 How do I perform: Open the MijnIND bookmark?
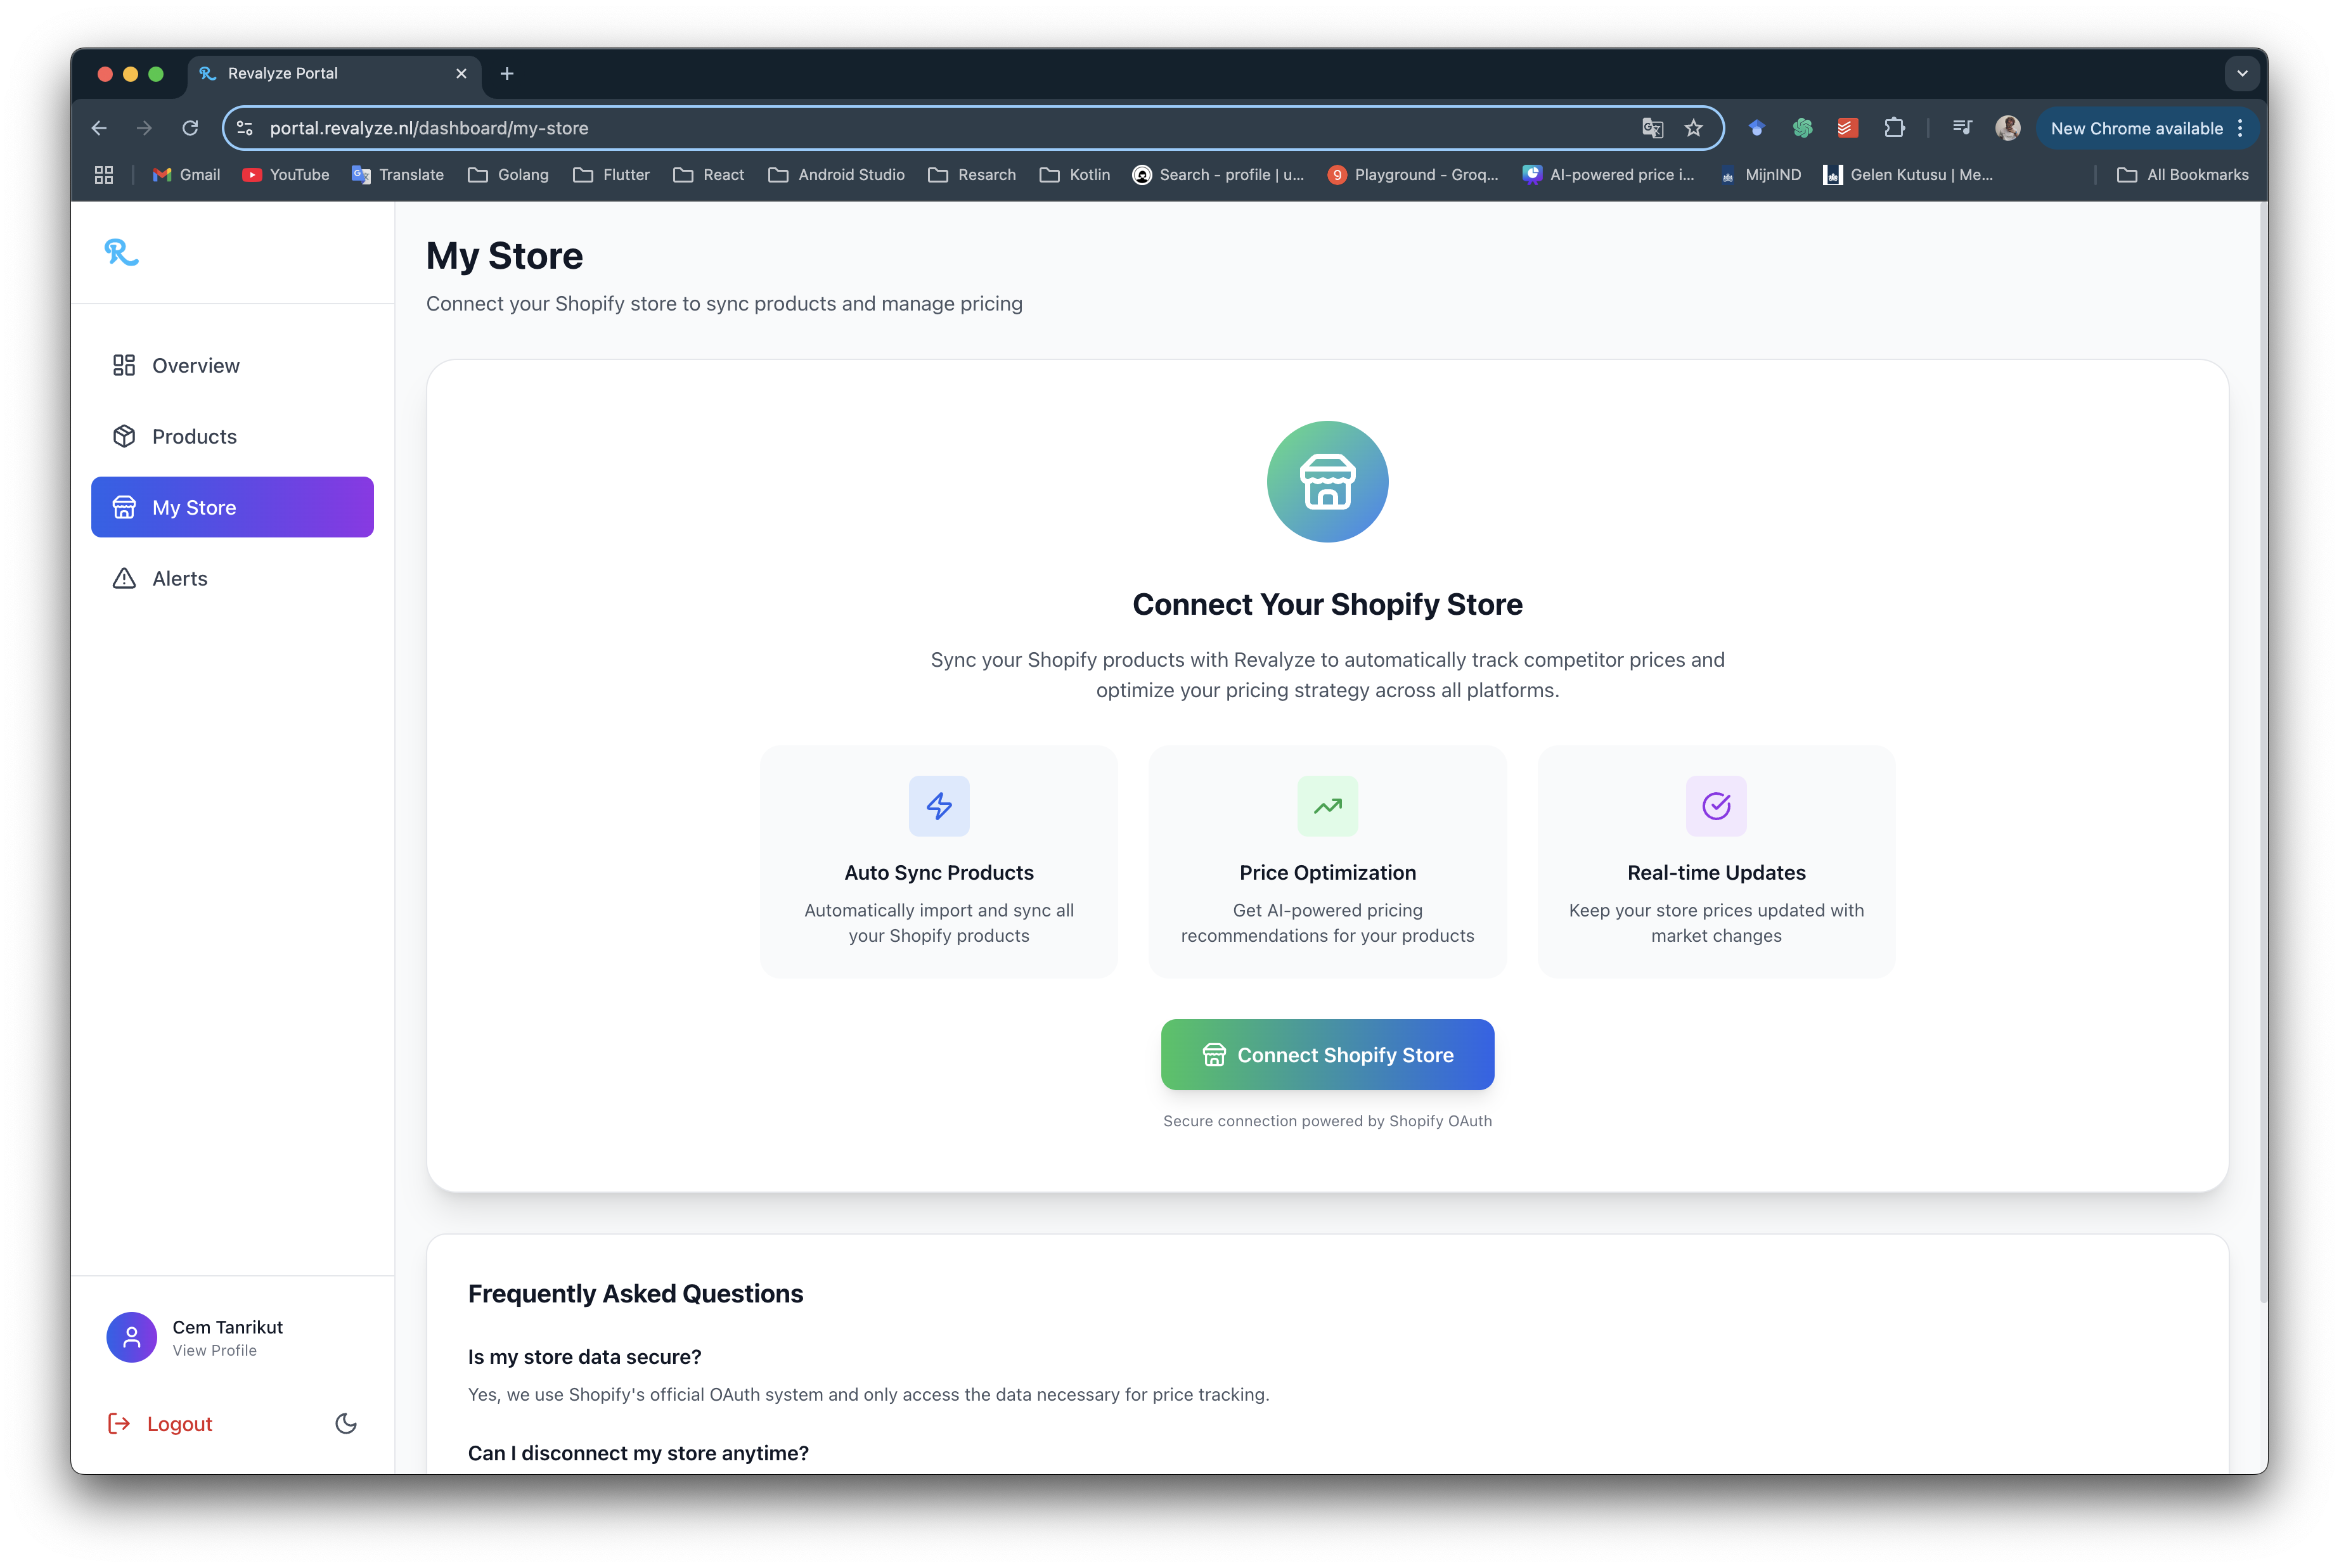(1760, 175)
